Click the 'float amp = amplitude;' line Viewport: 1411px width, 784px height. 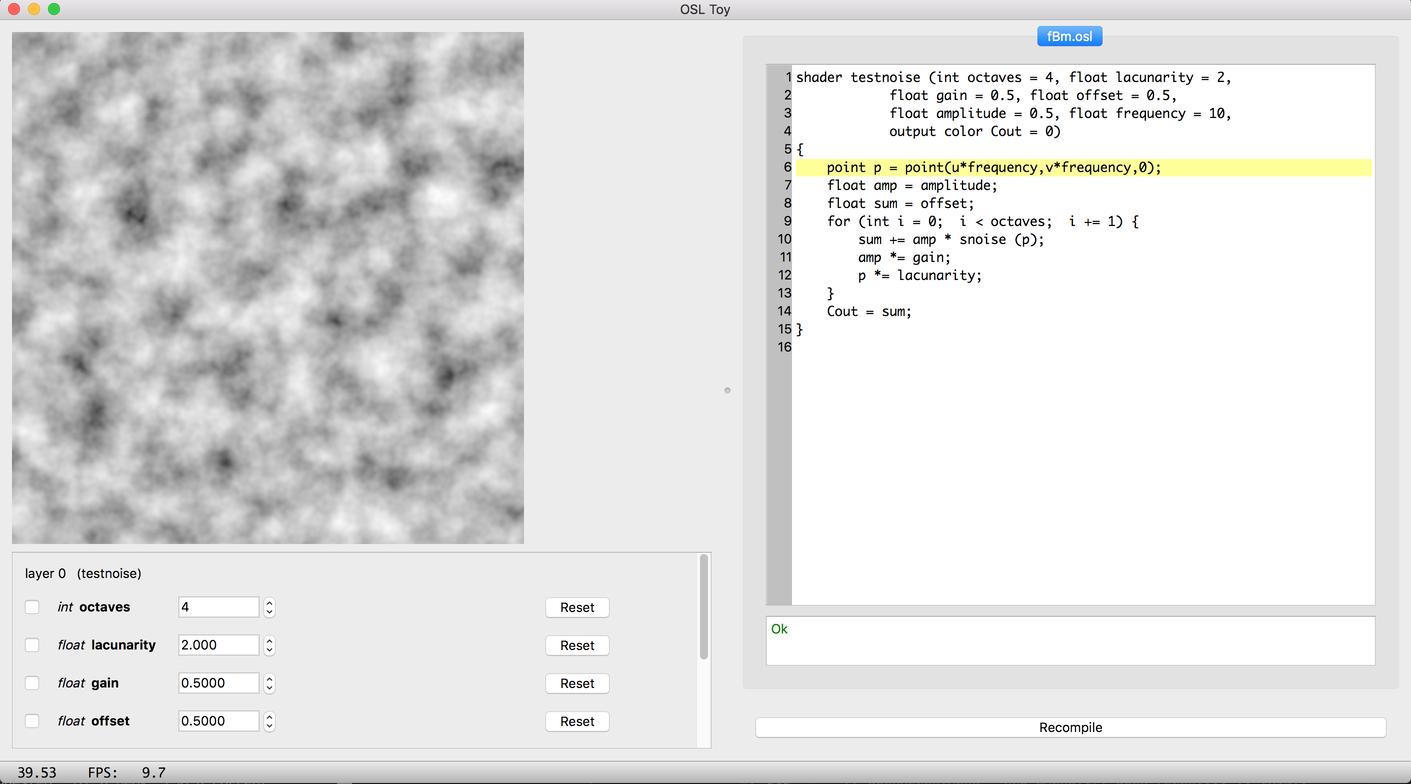tap(912, 185)
